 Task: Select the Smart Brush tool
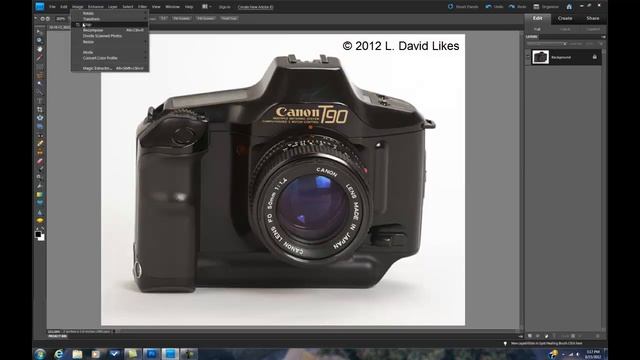click(x=40, y=178)
